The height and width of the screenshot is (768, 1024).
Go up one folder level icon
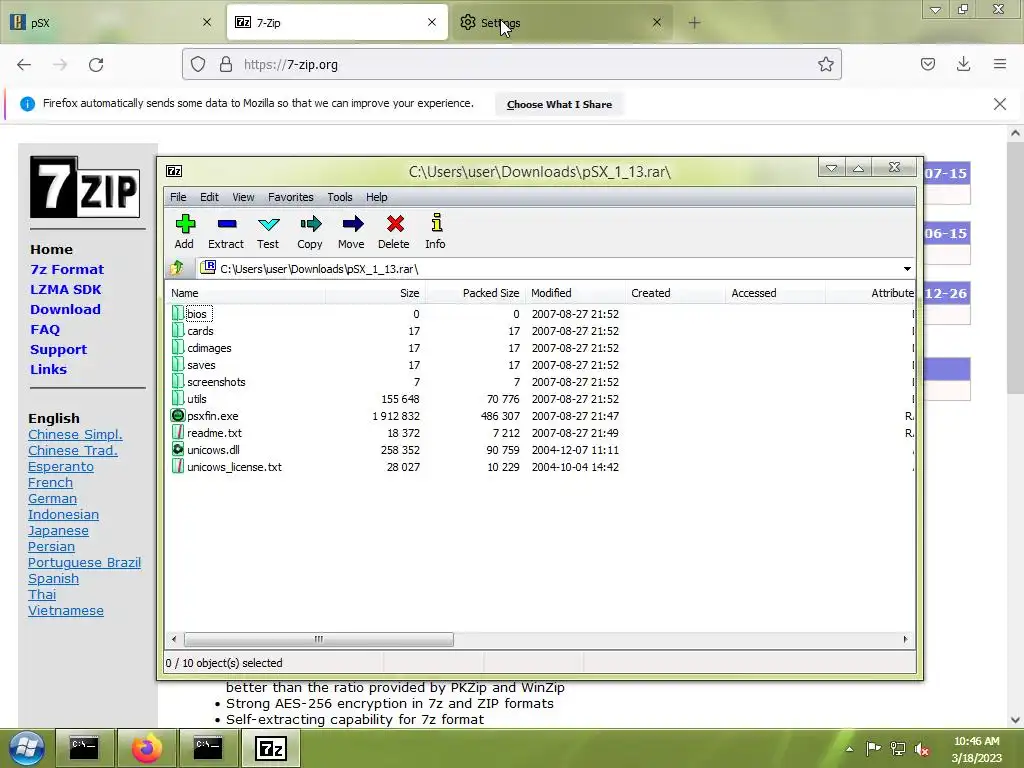point(176,268)
